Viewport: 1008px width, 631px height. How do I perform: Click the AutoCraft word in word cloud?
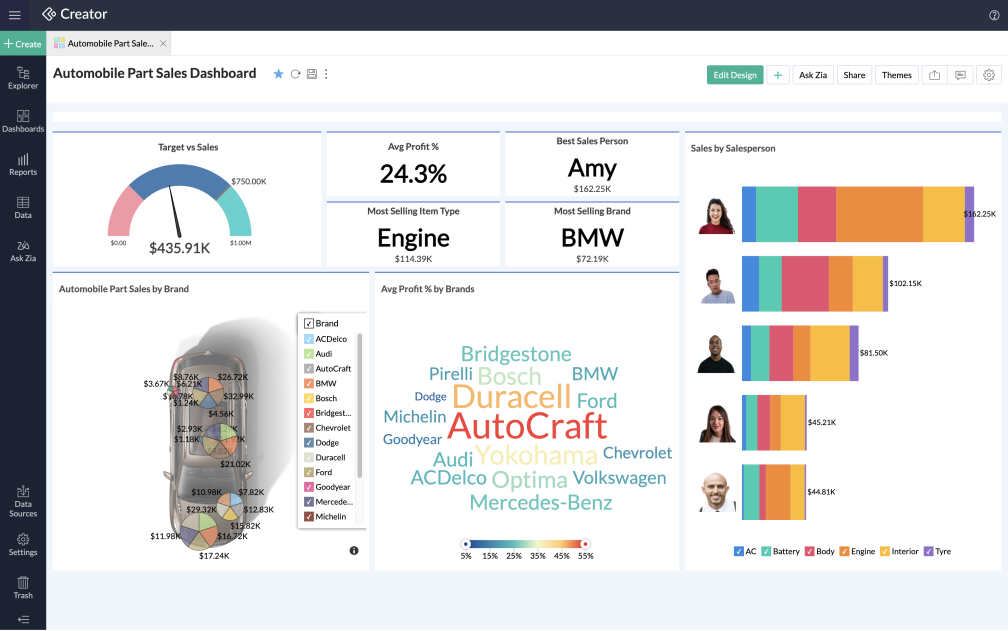coord(527,426)
